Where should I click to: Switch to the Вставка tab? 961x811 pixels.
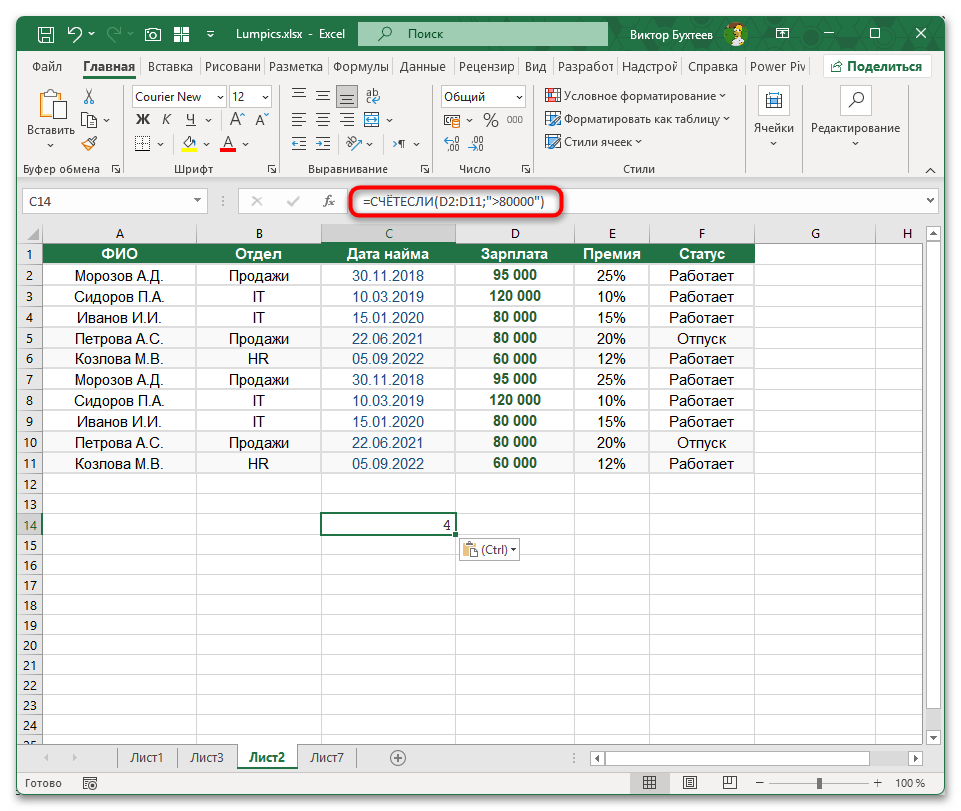[170, 66]
